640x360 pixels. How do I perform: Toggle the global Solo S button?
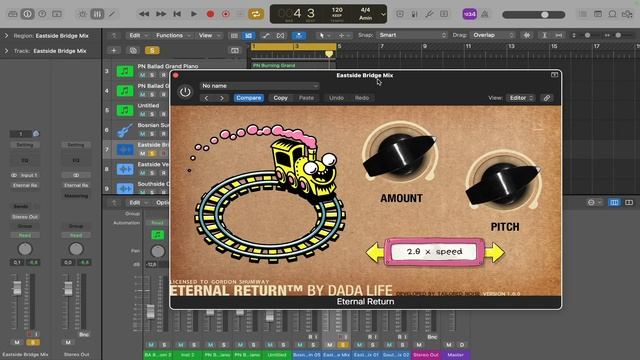[152, 50]
